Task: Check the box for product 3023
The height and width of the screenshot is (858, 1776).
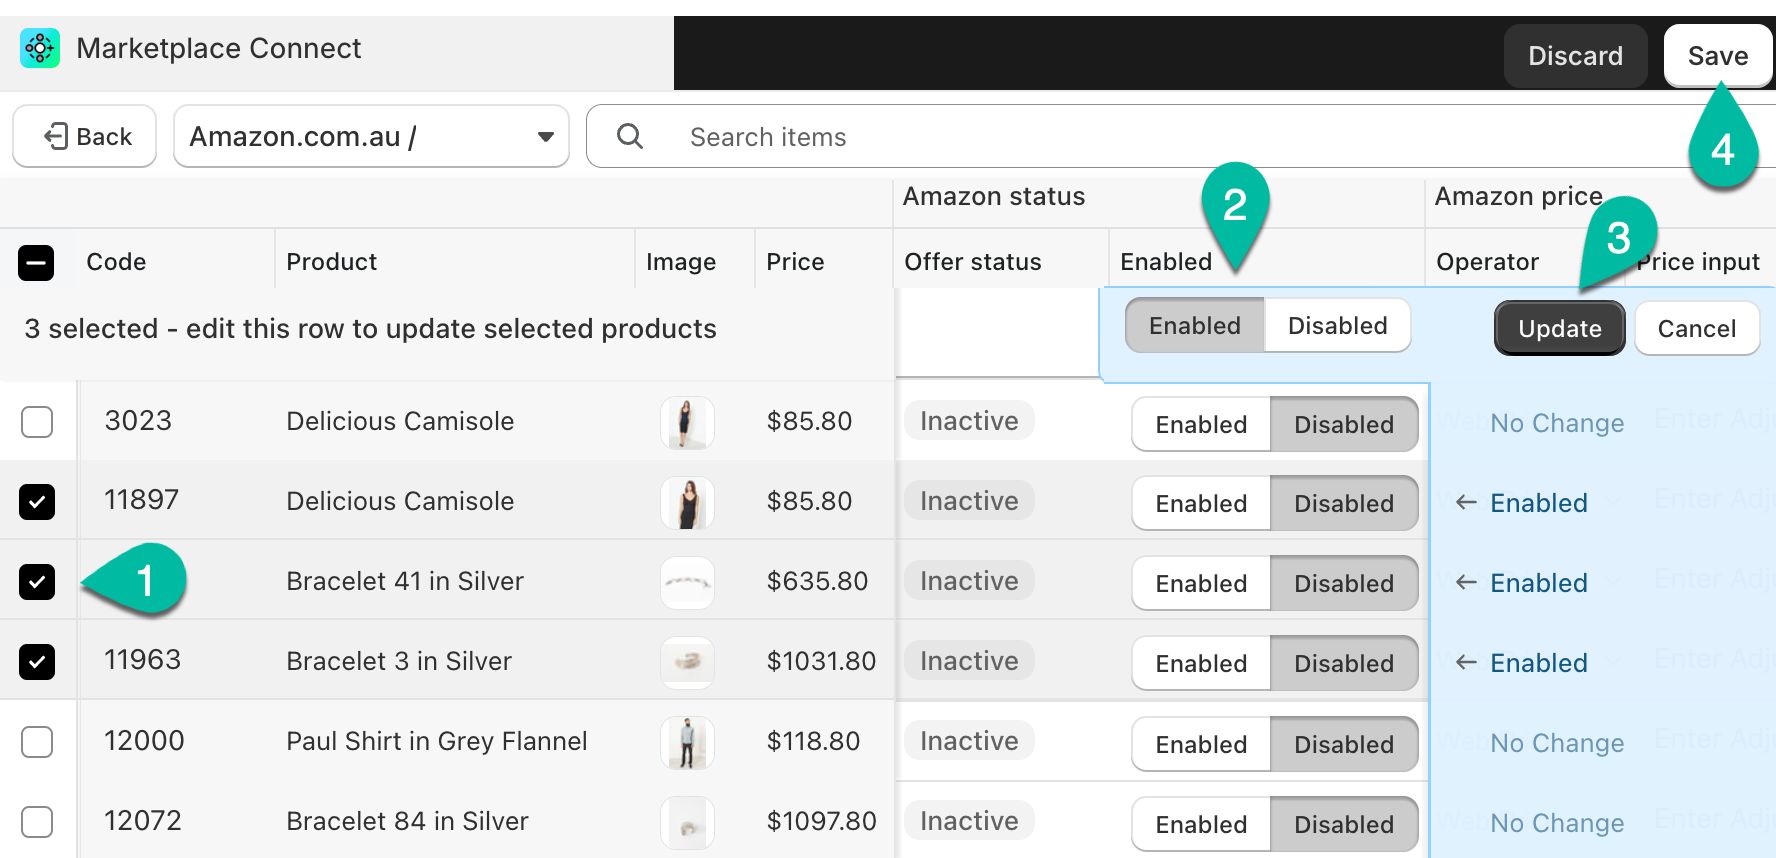Action: pyautogui.click(x=37, y=422)
